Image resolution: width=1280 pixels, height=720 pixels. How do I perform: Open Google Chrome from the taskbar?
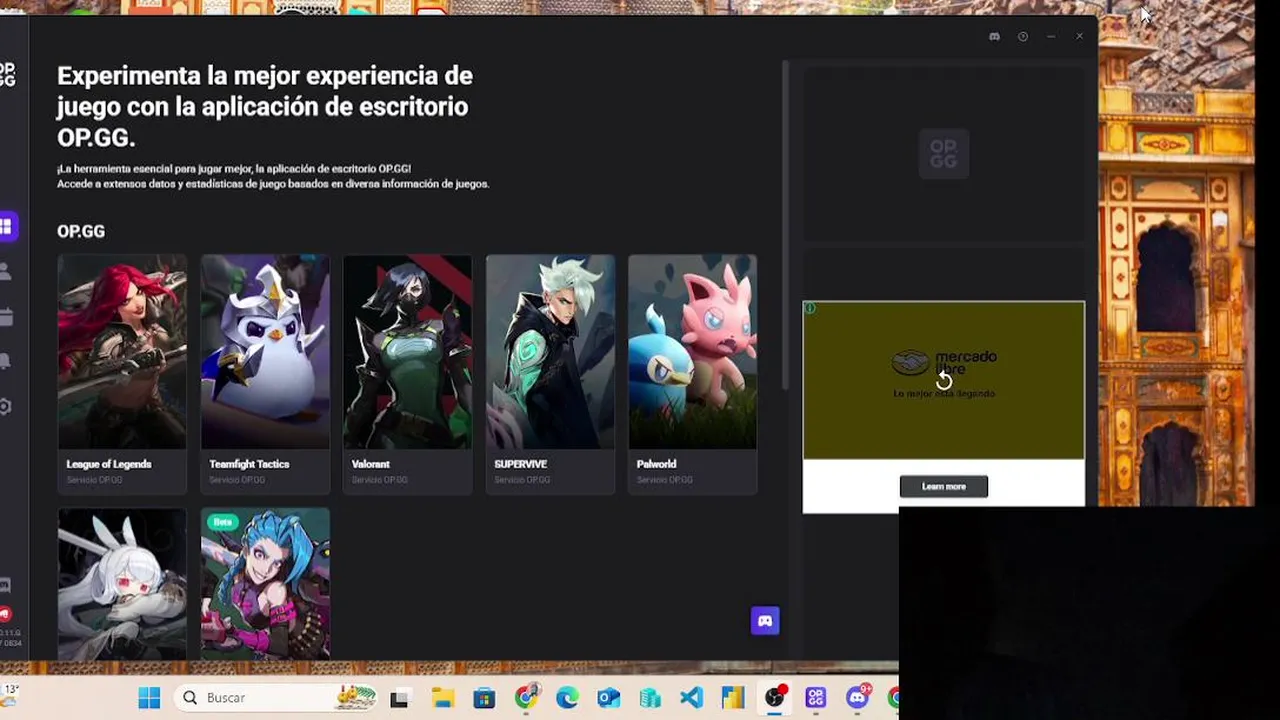(526, 698)
